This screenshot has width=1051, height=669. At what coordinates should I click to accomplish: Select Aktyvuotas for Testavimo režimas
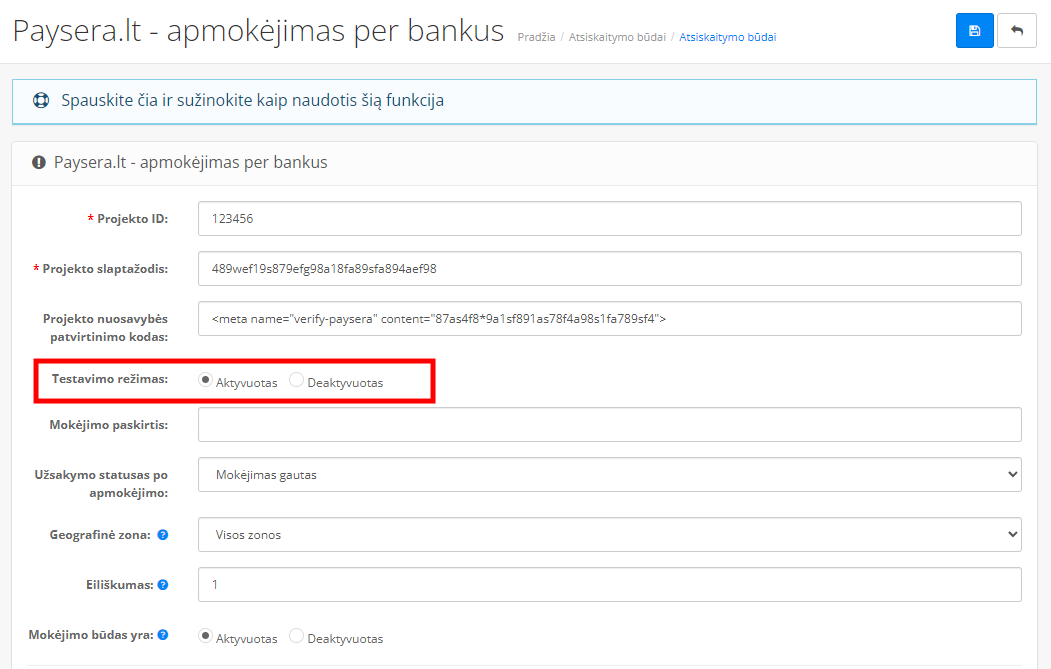point(206,381)
